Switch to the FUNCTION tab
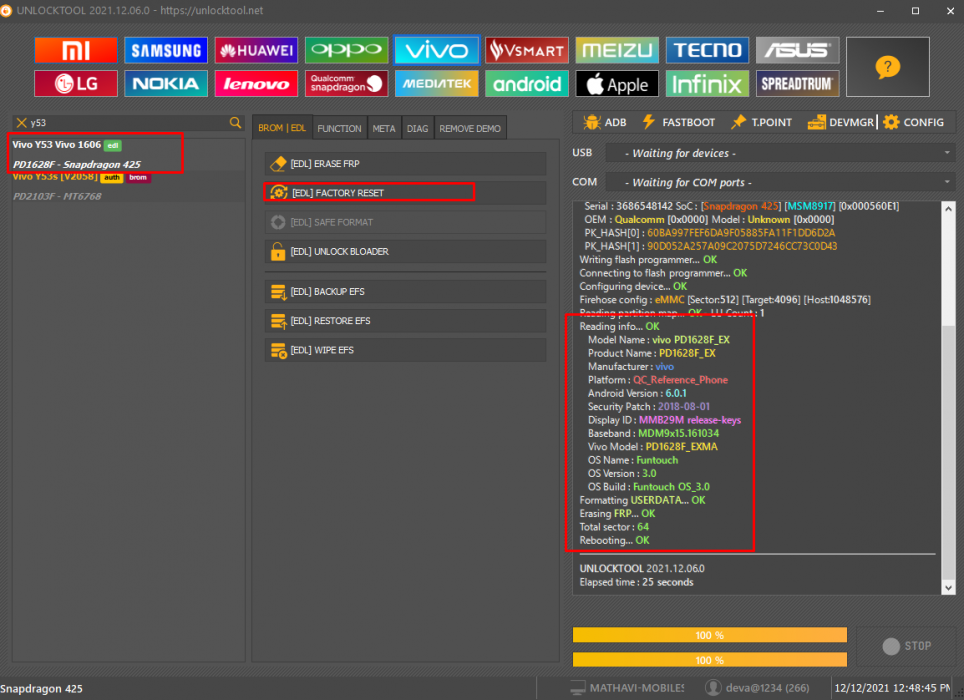964x700 pixels. 339,128
